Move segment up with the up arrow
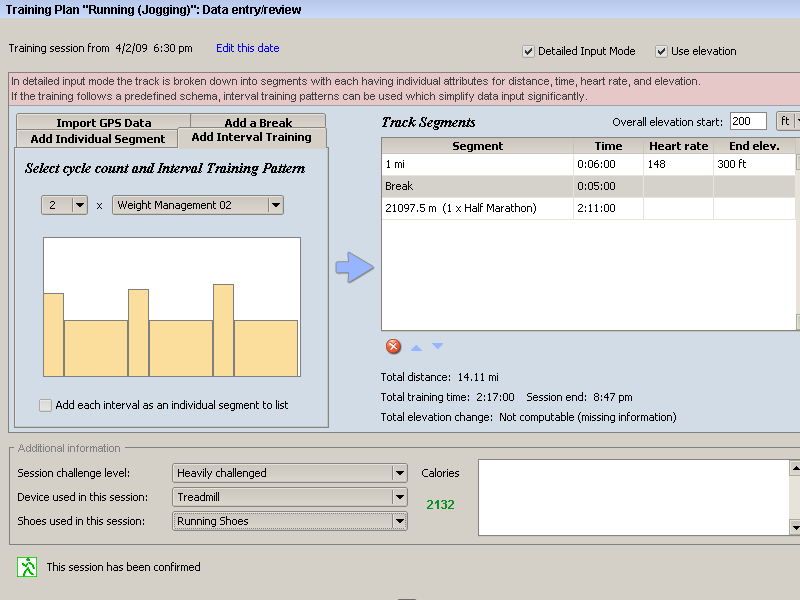Screen dimensions: 800x600 tap(417, 347)
